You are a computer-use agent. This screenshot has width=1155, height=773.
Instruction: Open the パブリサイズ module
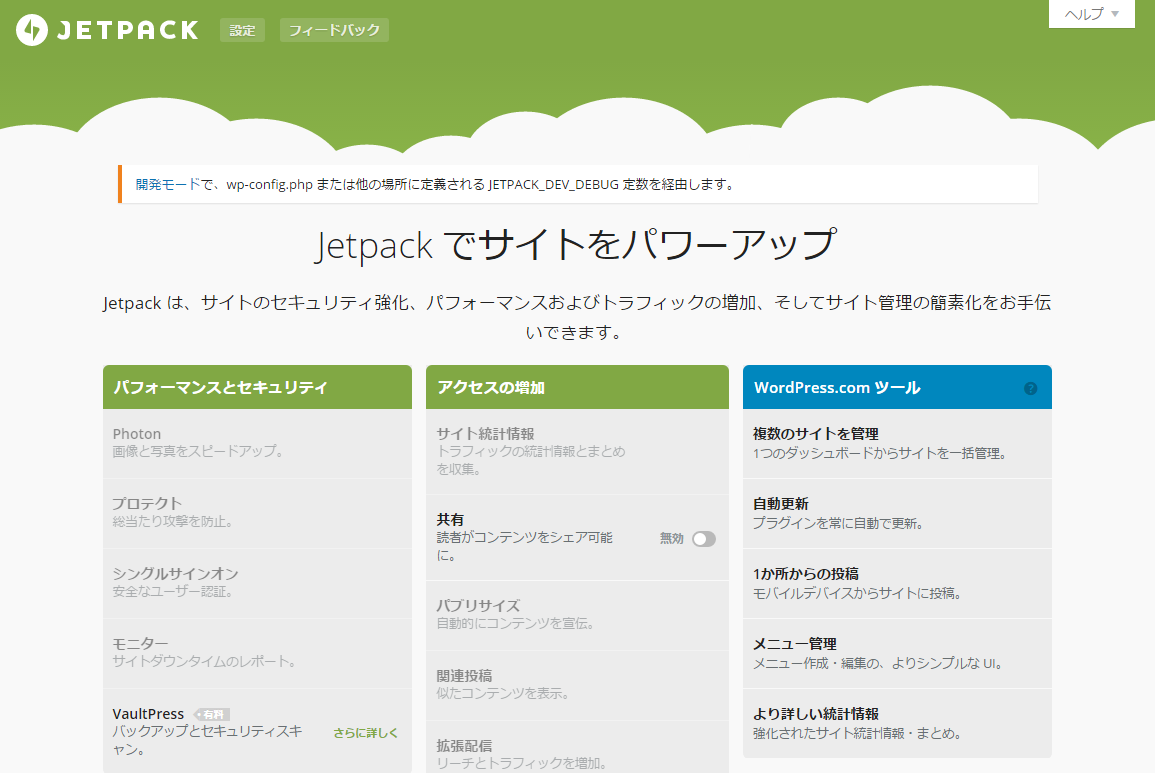(x=577, y=613)
